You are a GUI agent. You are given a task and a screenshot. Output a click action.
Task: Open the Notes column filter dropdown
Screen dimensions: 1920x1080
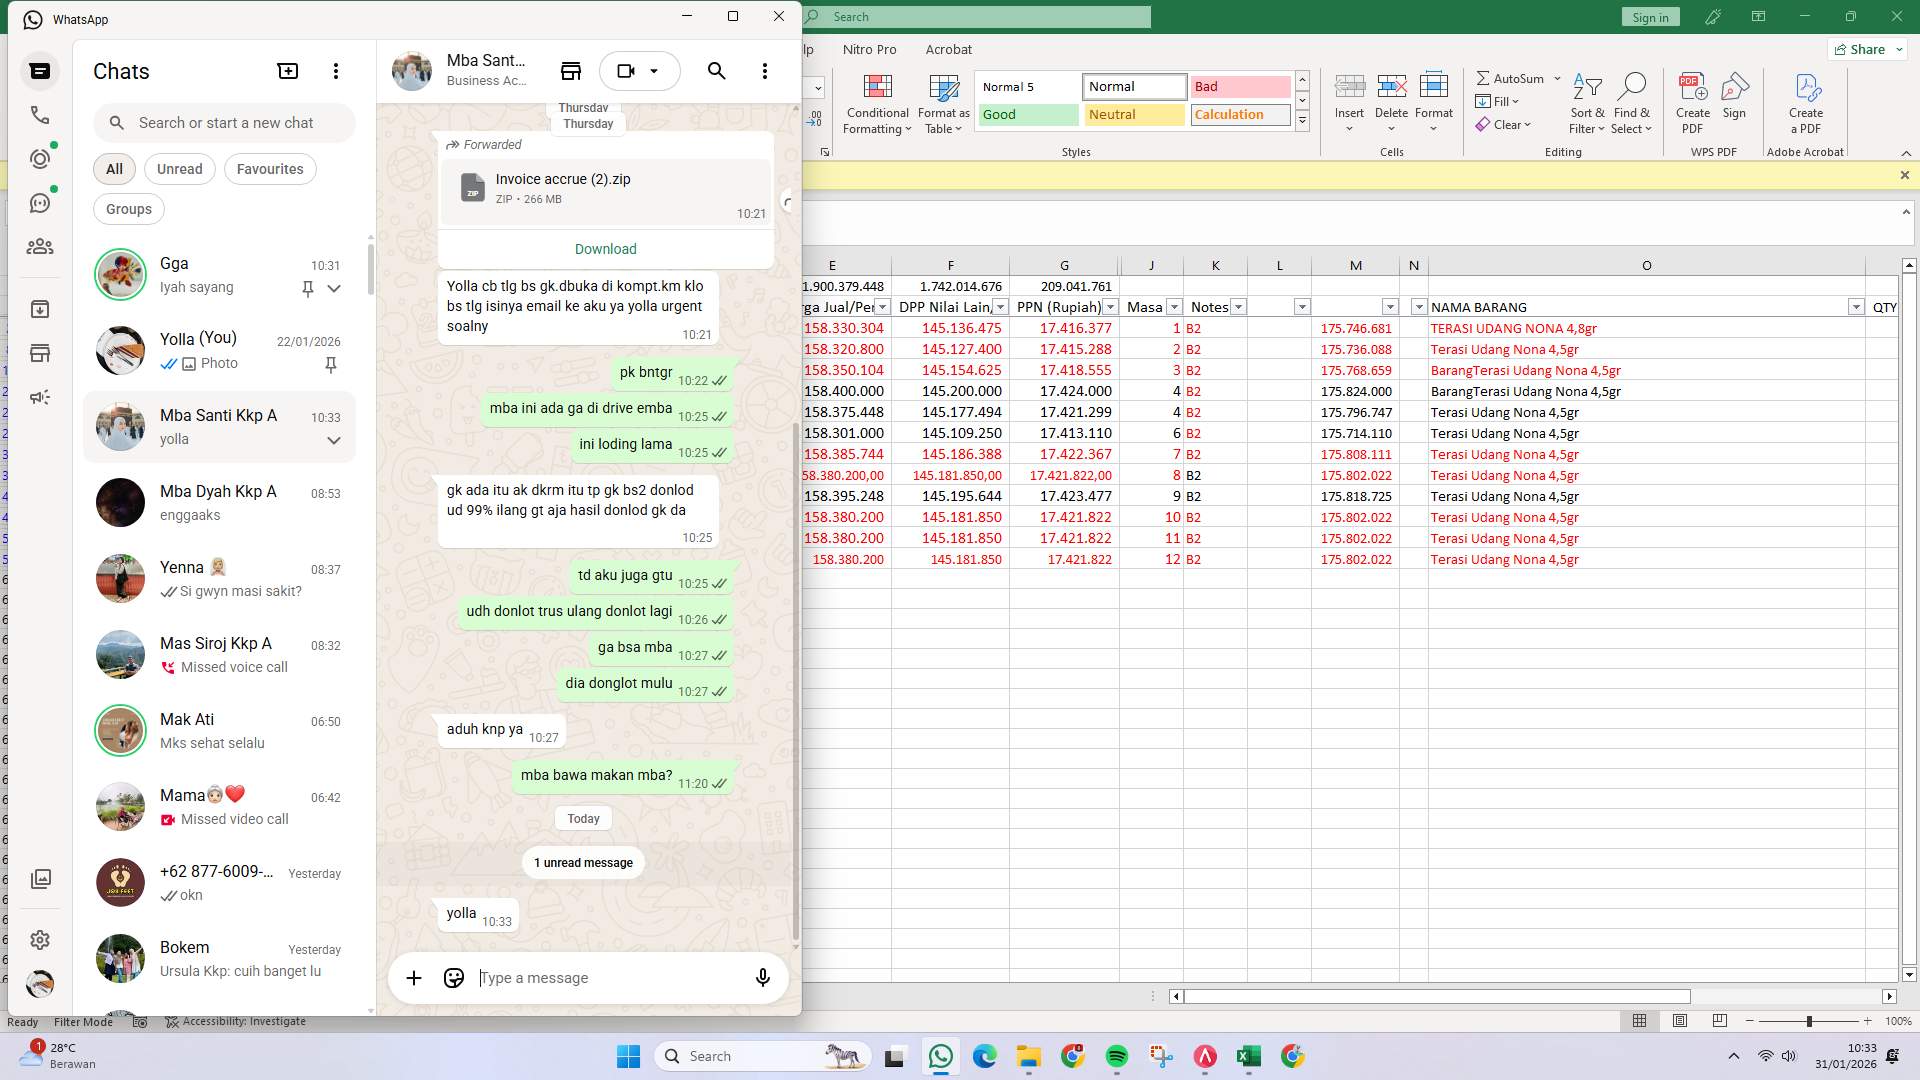1239,307
